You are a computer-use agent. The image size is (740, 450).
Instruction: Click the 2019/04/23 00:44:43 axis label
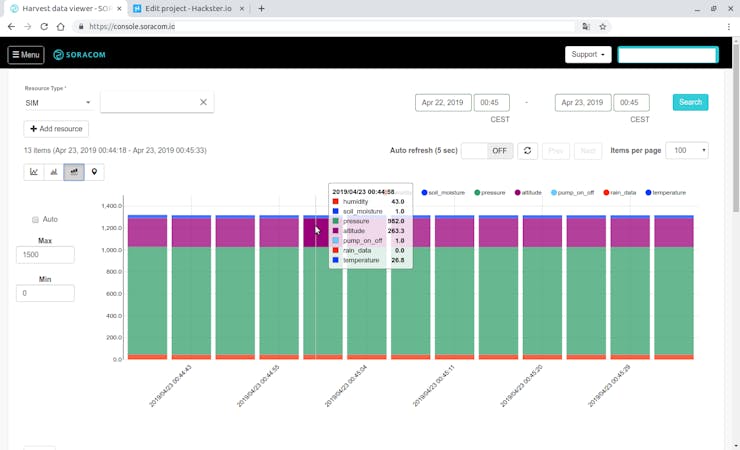coord(170,385)
